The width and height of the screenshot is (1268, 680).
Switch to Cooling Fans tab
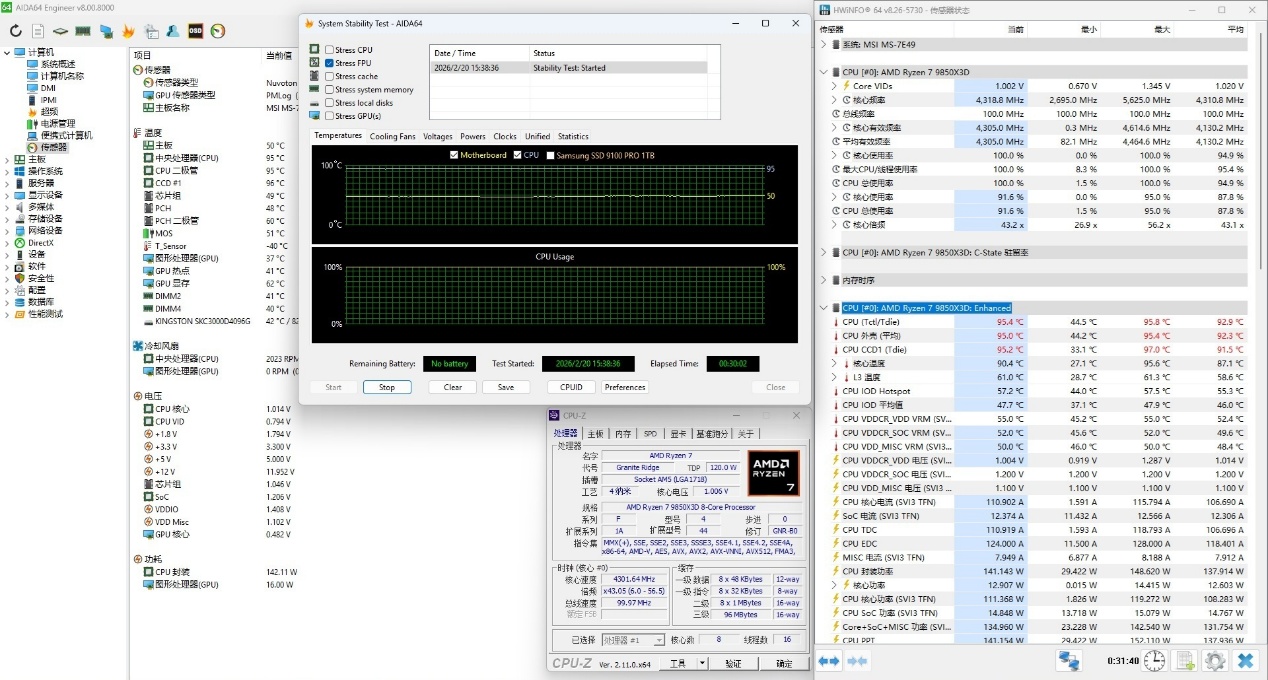392,136
